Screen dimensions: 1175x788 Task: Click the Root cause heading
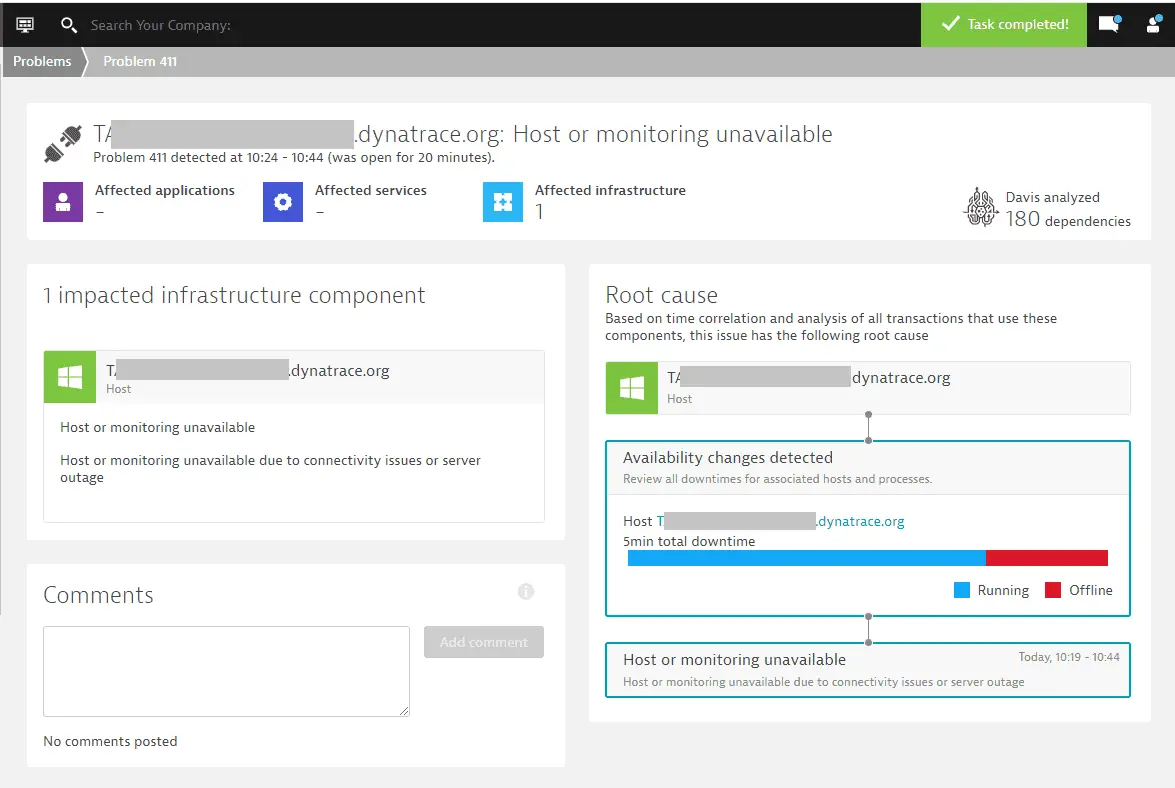(x=661, y=295)
